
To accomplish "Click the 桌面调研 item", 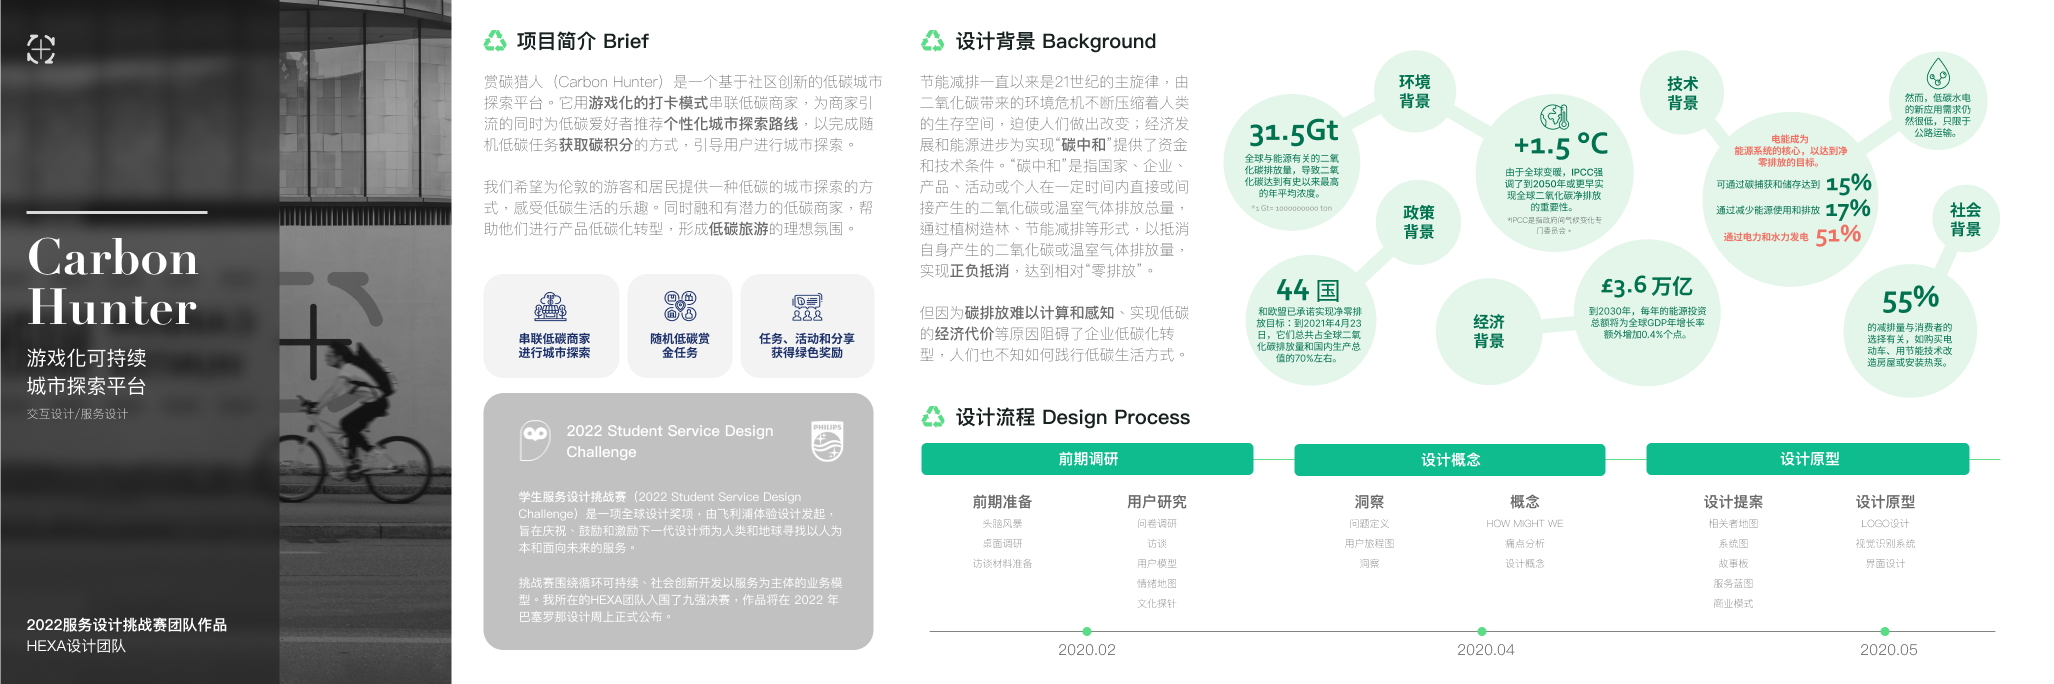I will (x=1002, y=544).
